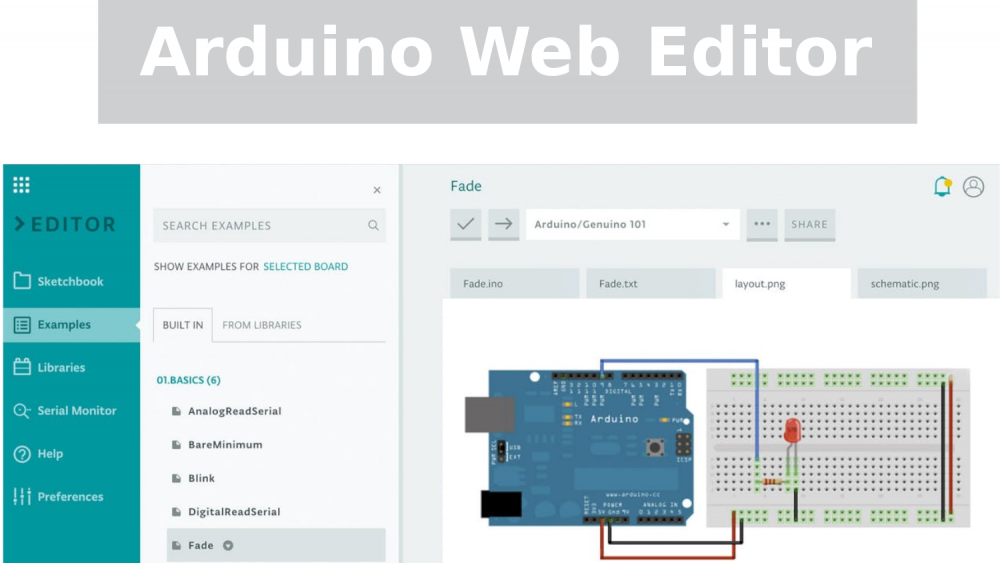1000x563 pixels.
Task: Go to Sketchbook in the sidebar
Action: pyautogui.click(x=71, y=281)
